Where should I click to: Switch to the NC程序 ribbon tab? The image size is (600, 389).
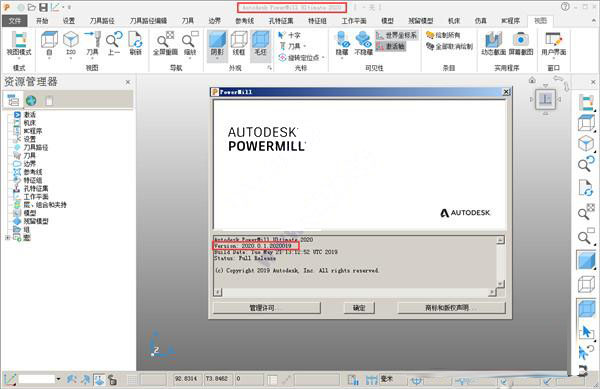[x=510, y=21]
